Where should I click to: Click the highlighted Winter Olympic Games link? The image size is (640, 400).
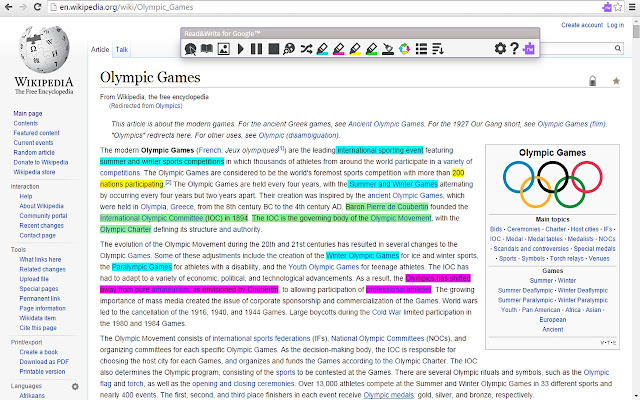[362, 256]
